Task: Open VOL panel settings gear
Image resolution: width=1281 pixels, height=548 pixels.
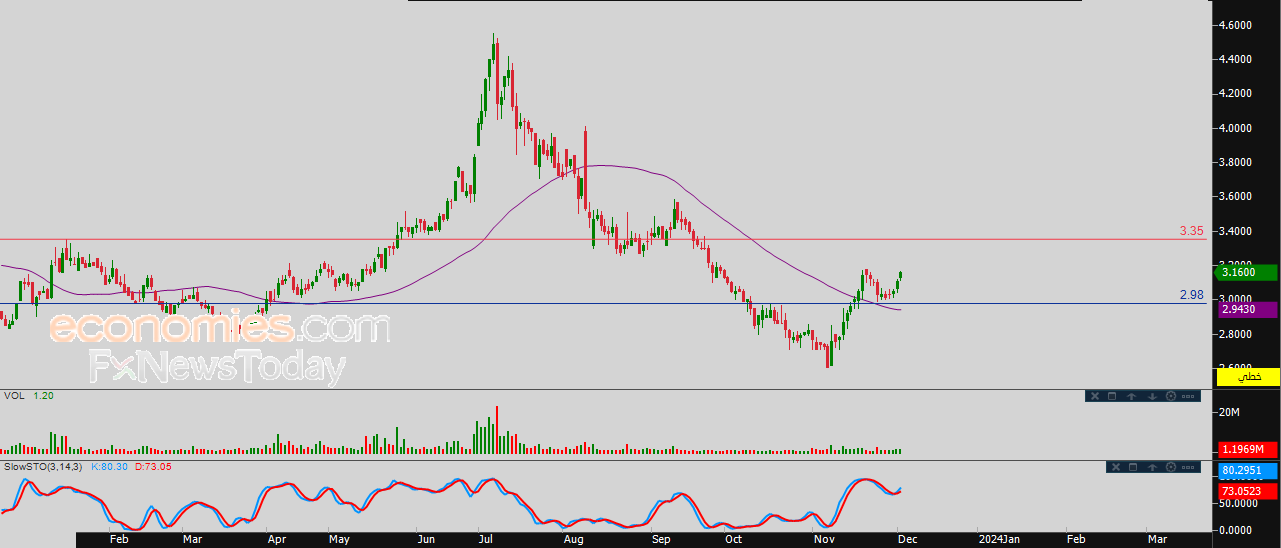Action: coord(1171,396)
